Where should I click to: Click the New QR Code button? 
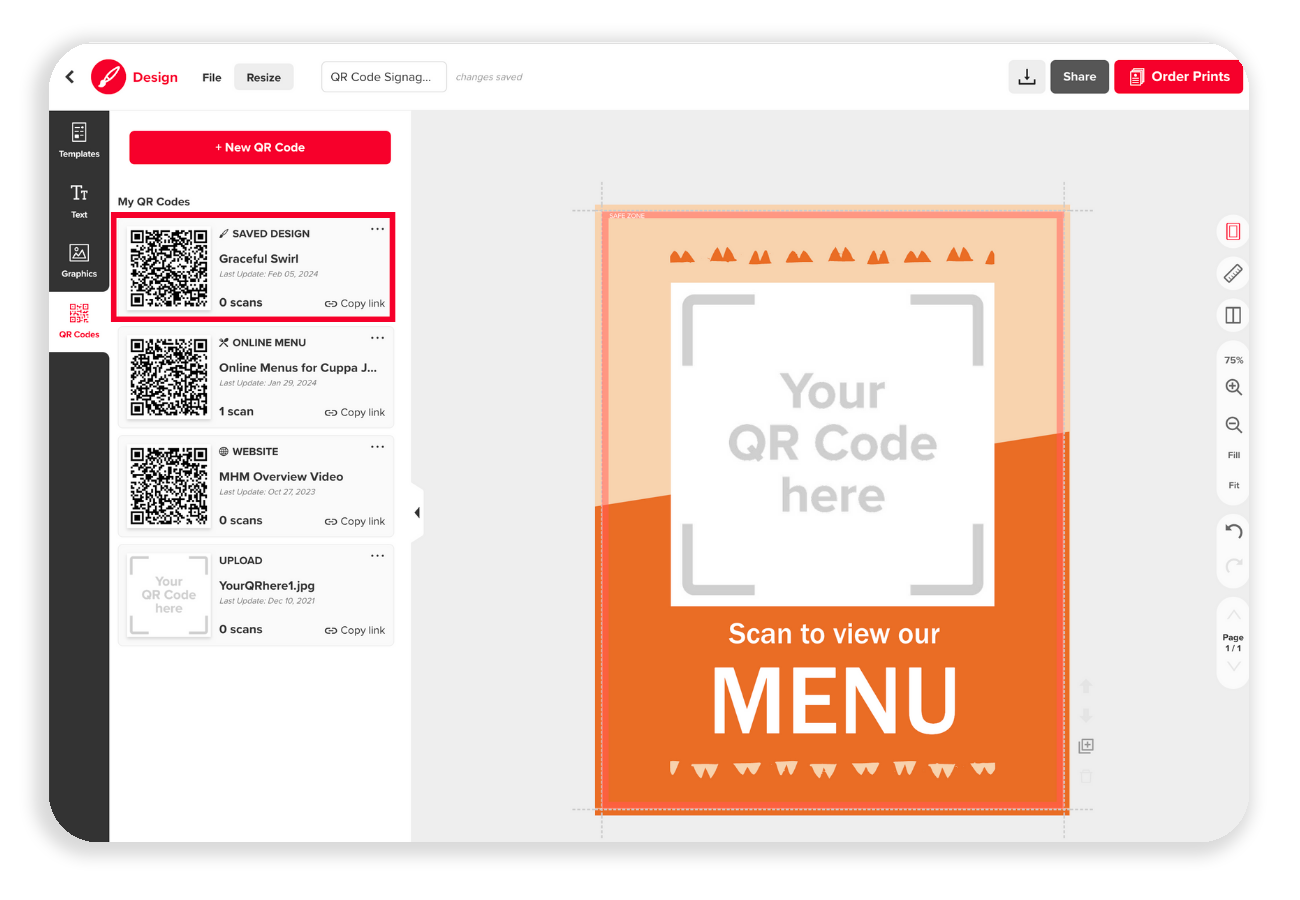(260, 147)
